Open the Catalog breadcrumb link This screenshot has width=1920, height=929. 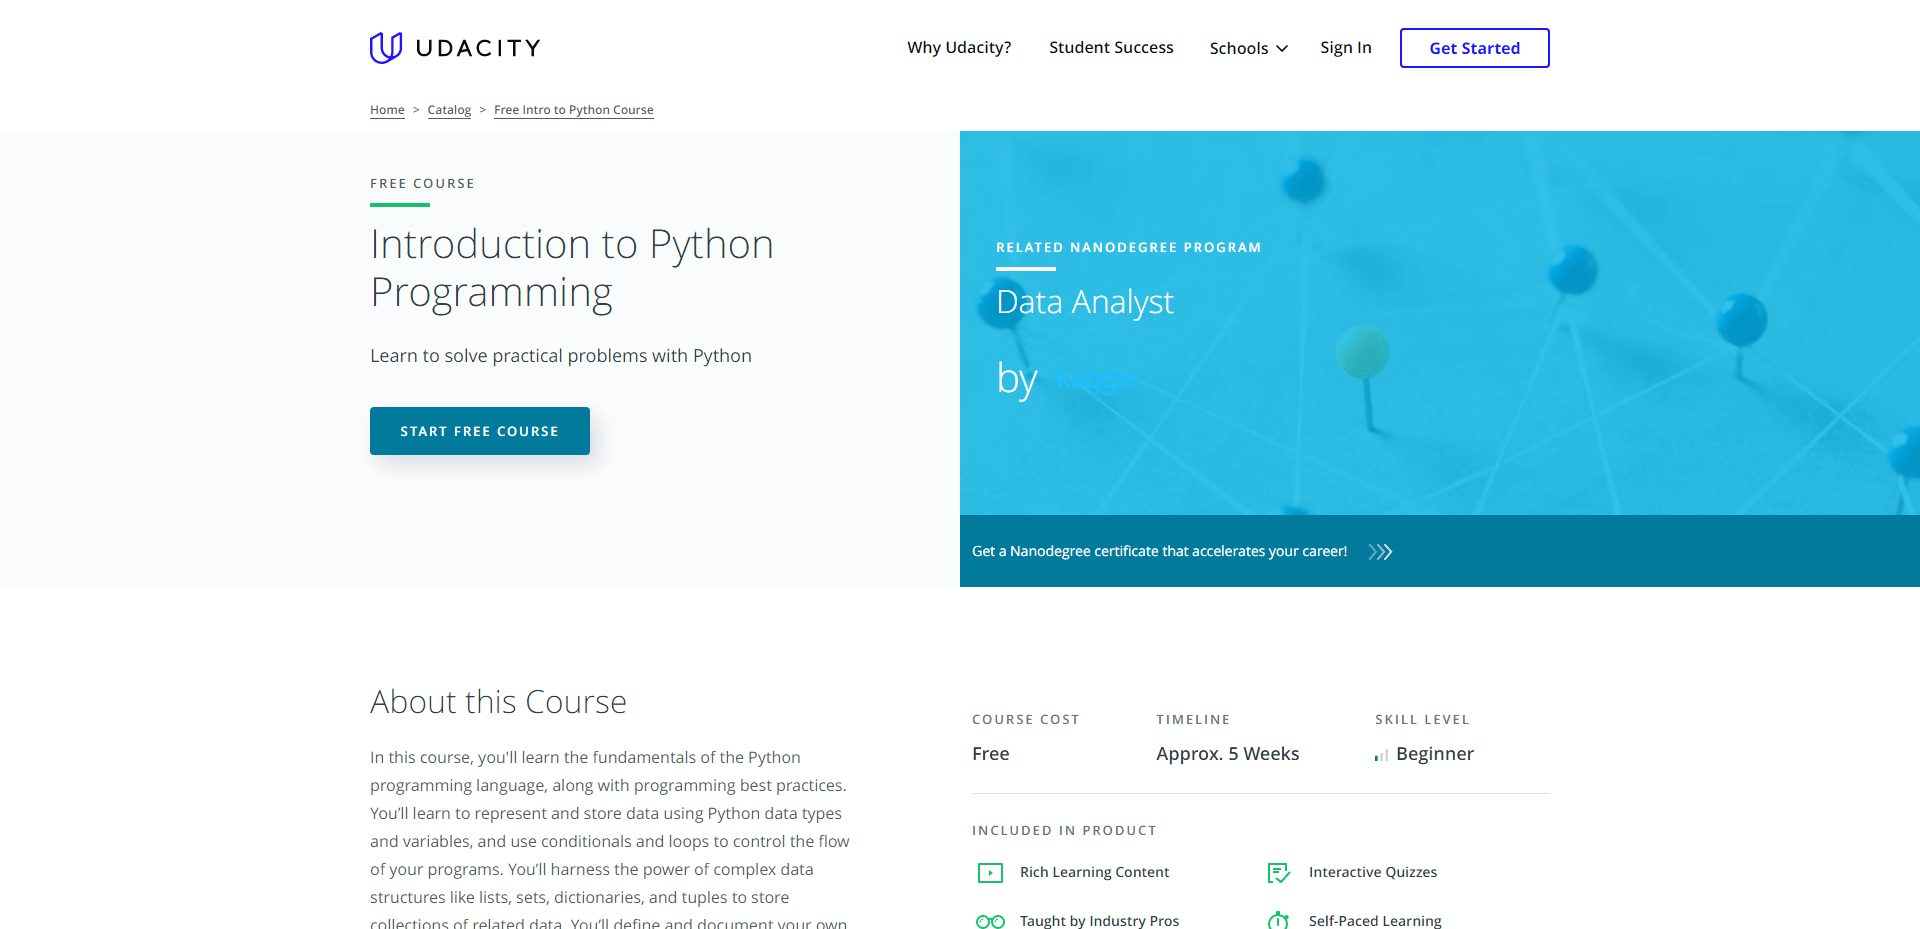pyautogui.click(x=448, y=110)
